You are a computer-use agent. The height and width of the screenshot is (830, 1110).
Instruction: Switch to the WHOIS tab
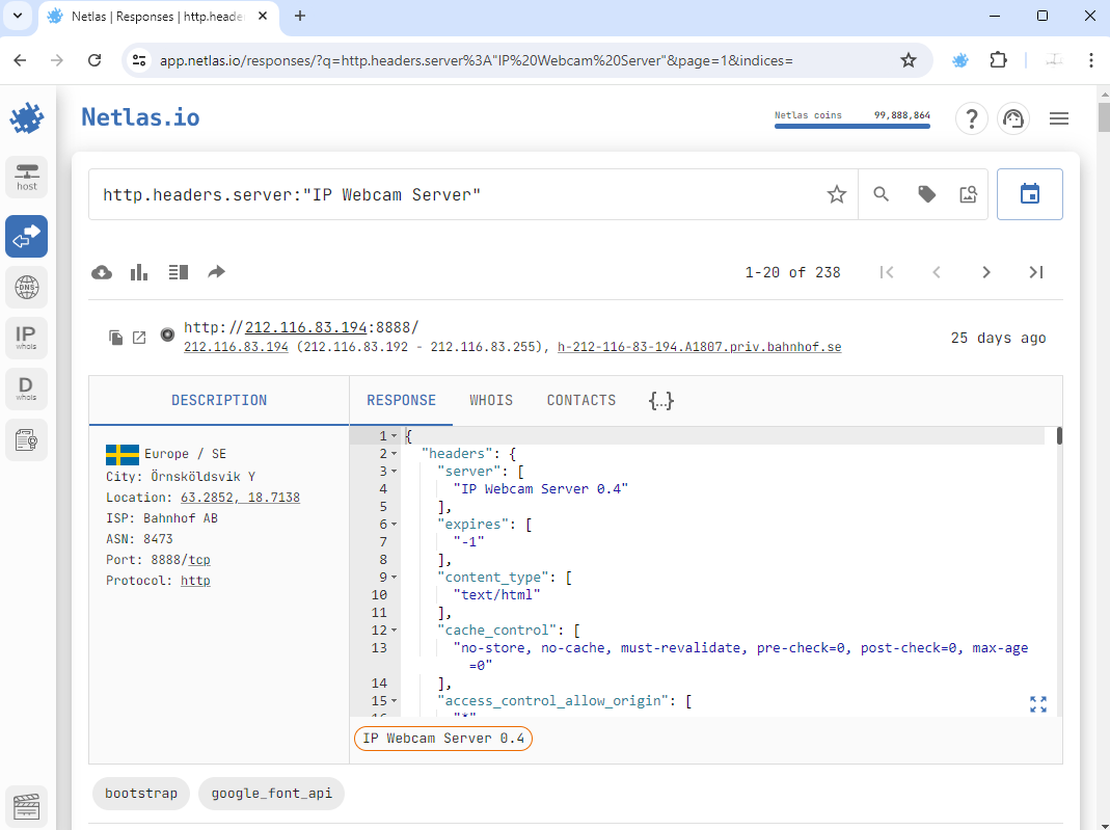click(x=491, y=400)
